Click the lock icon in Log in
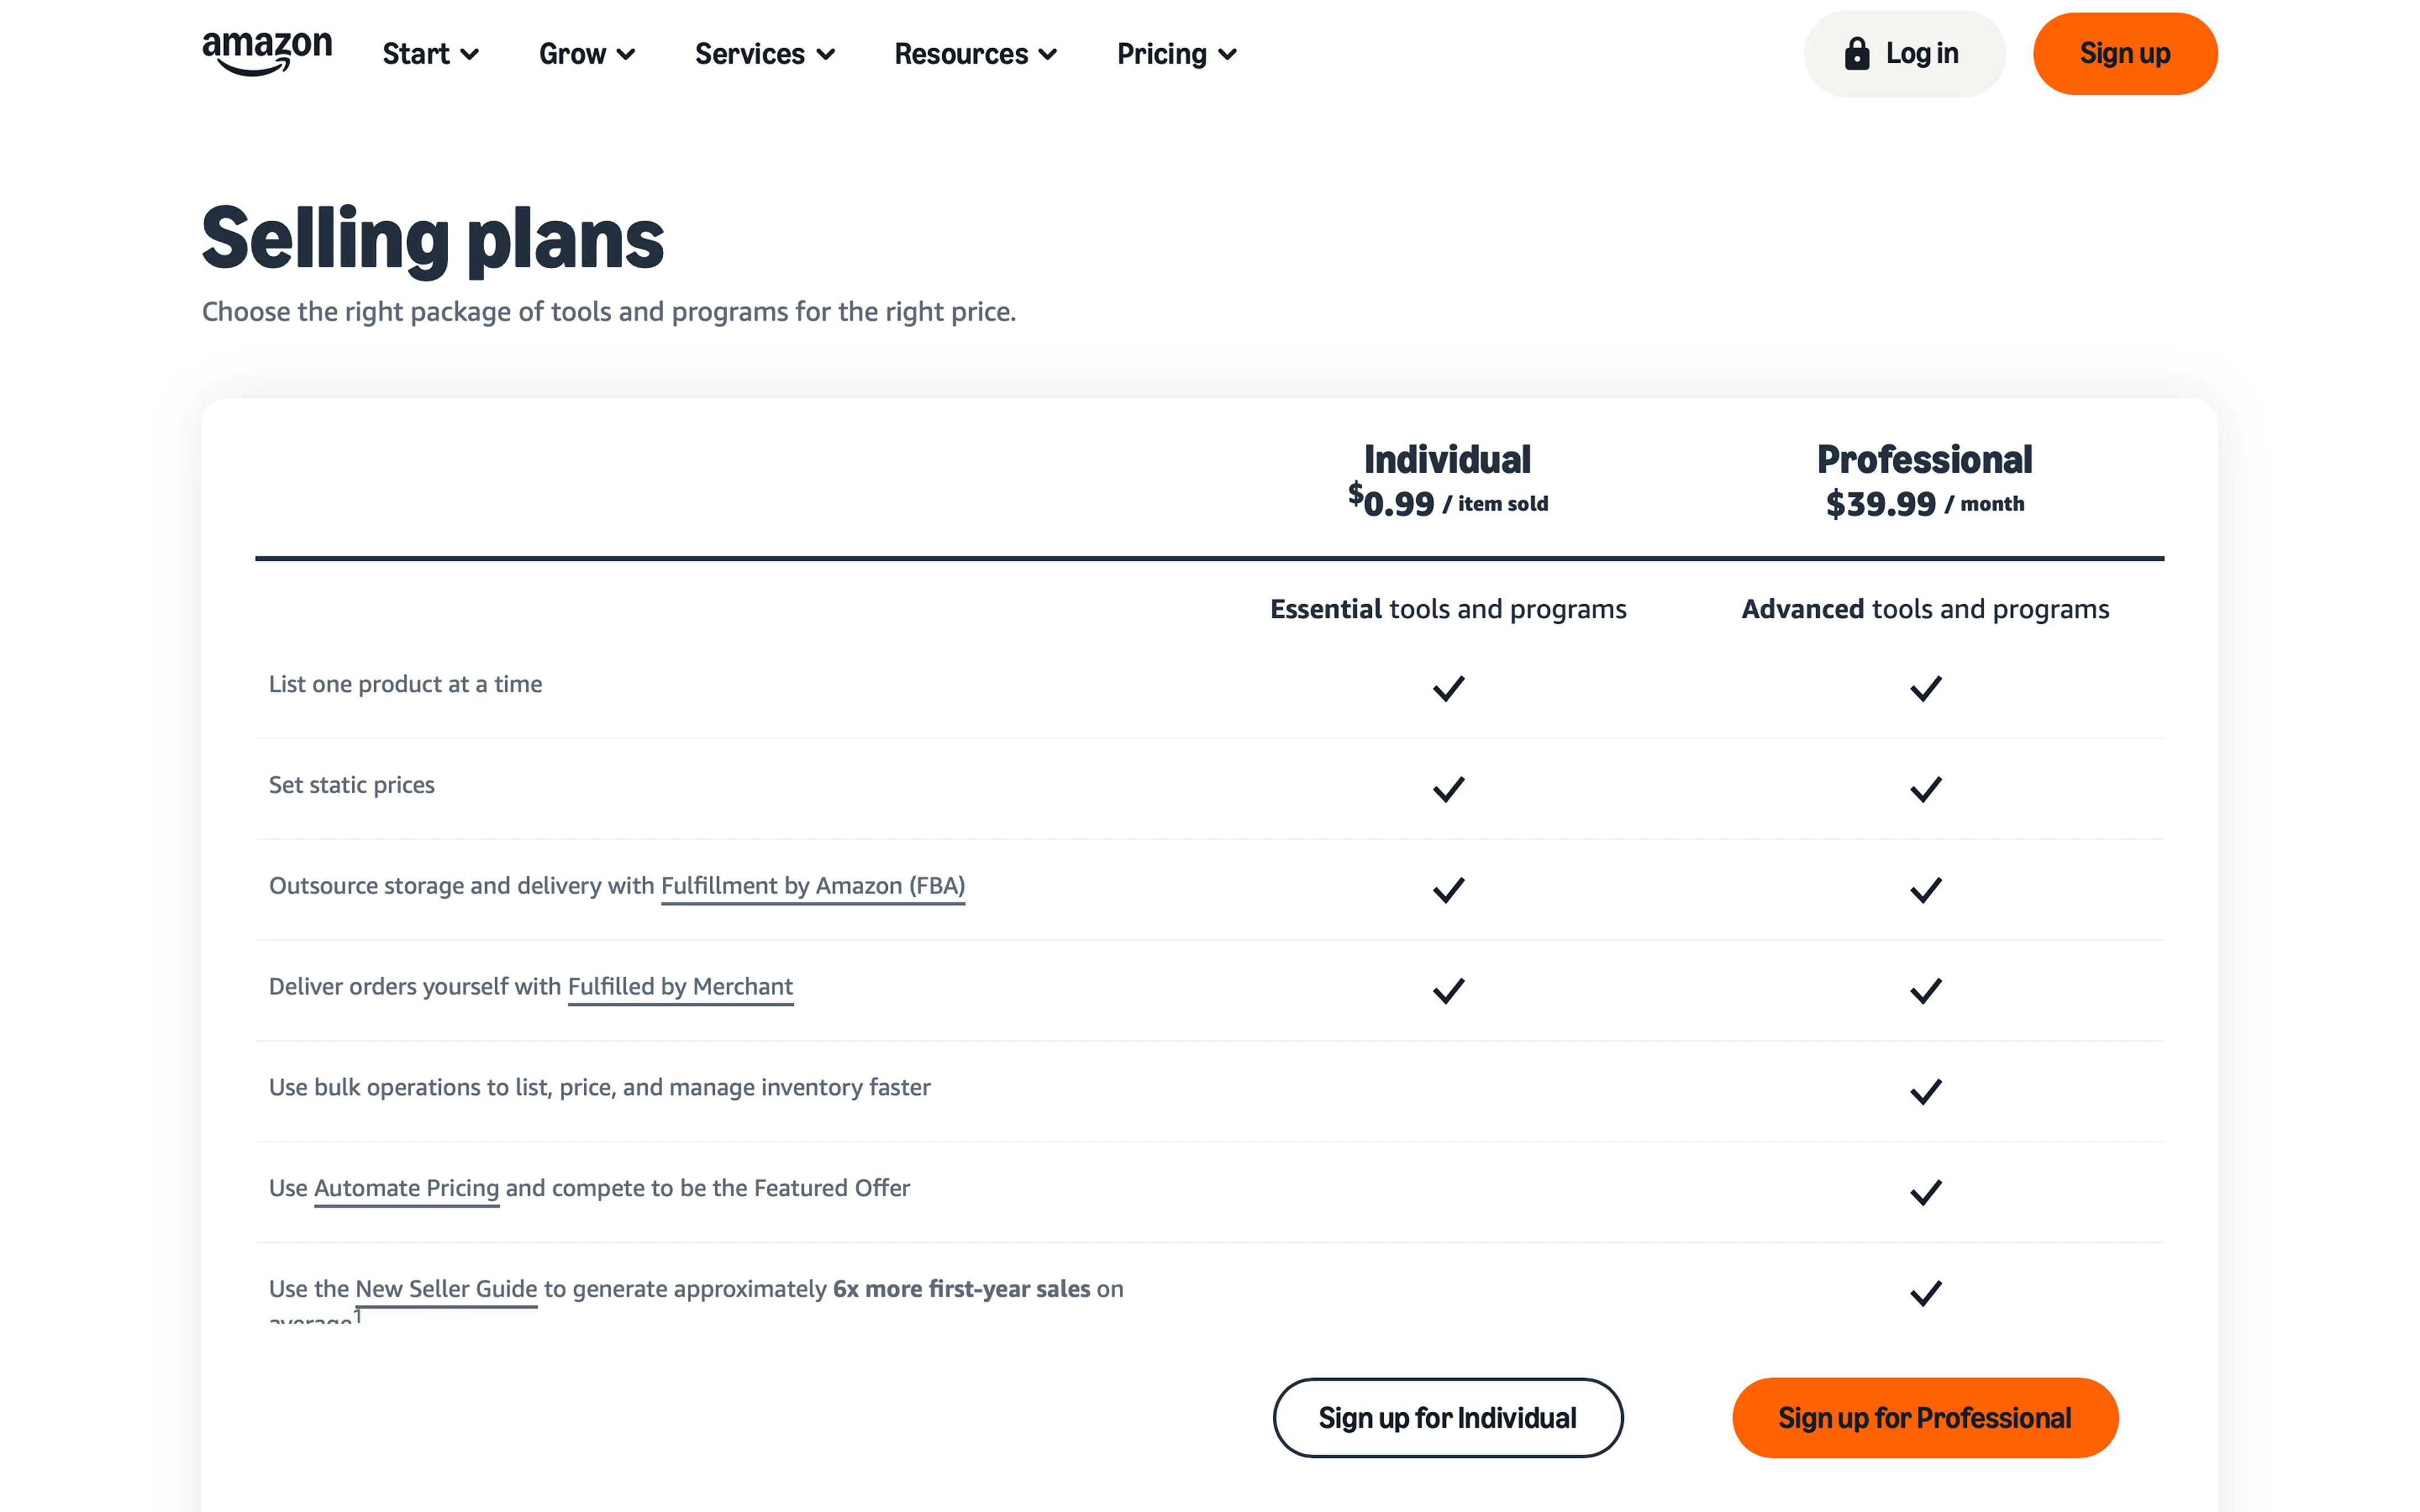Image resolution: width=2420 pixels, height=1512 pixels. pos(1856,53)
